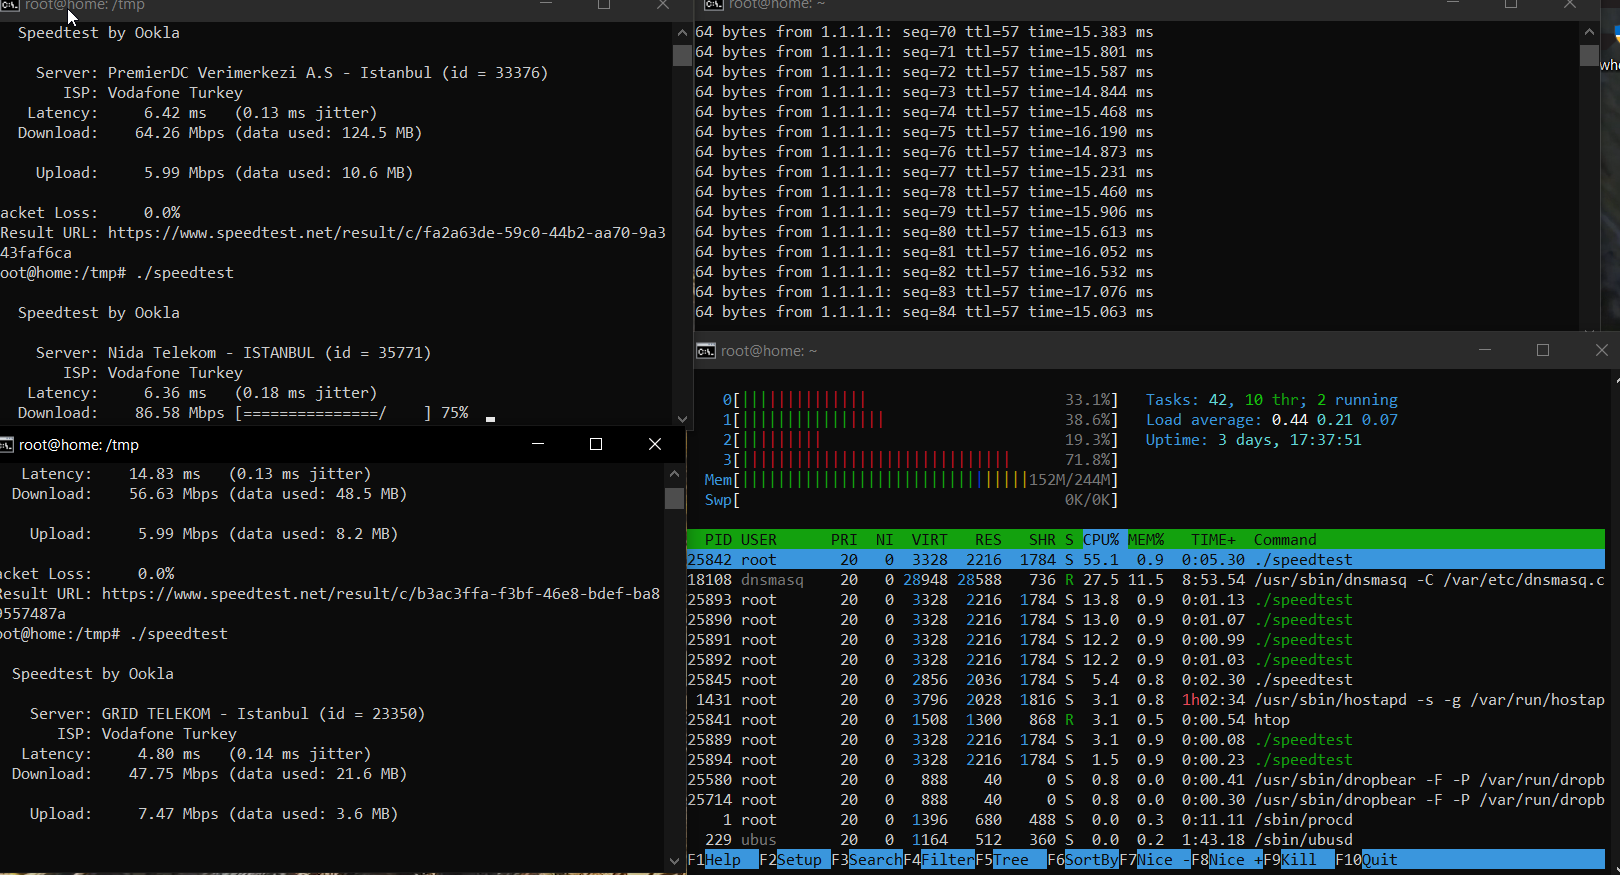Maximize the bottom-left /tmp terminal window

(596, 444)
